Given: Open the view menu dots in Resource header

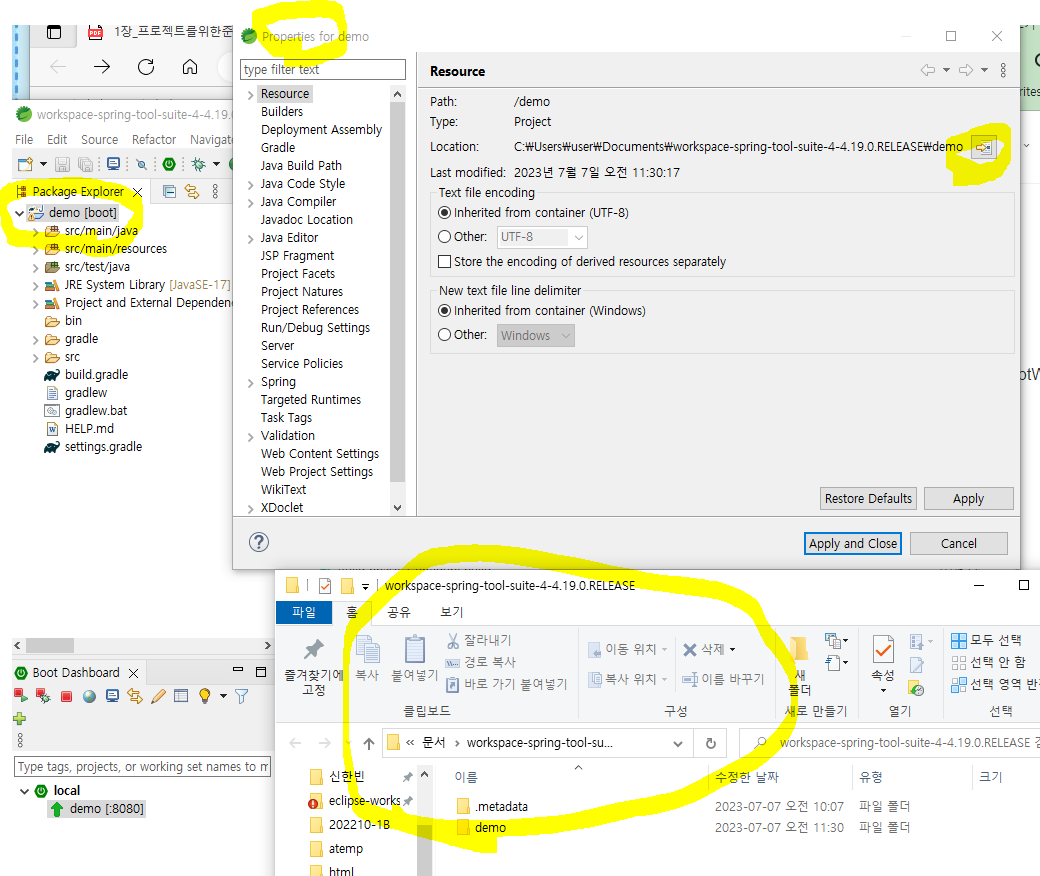Looking at the screenshot, I should [x=1003, y=70].
